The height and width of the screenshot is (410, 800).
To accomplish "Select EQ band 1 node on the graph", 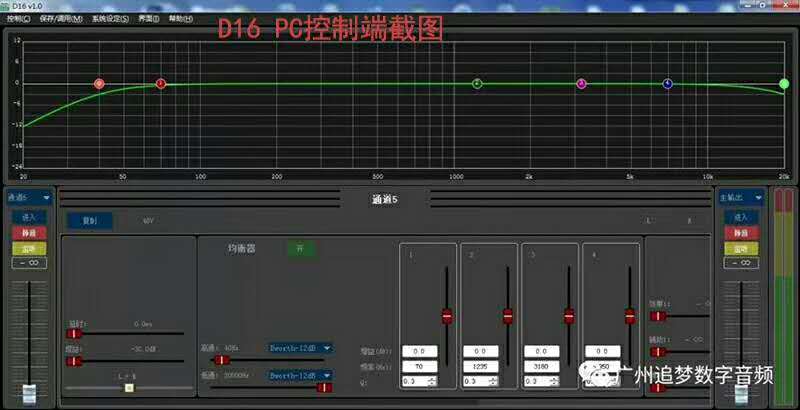I will pyautogui.click(x=161, y=84).
